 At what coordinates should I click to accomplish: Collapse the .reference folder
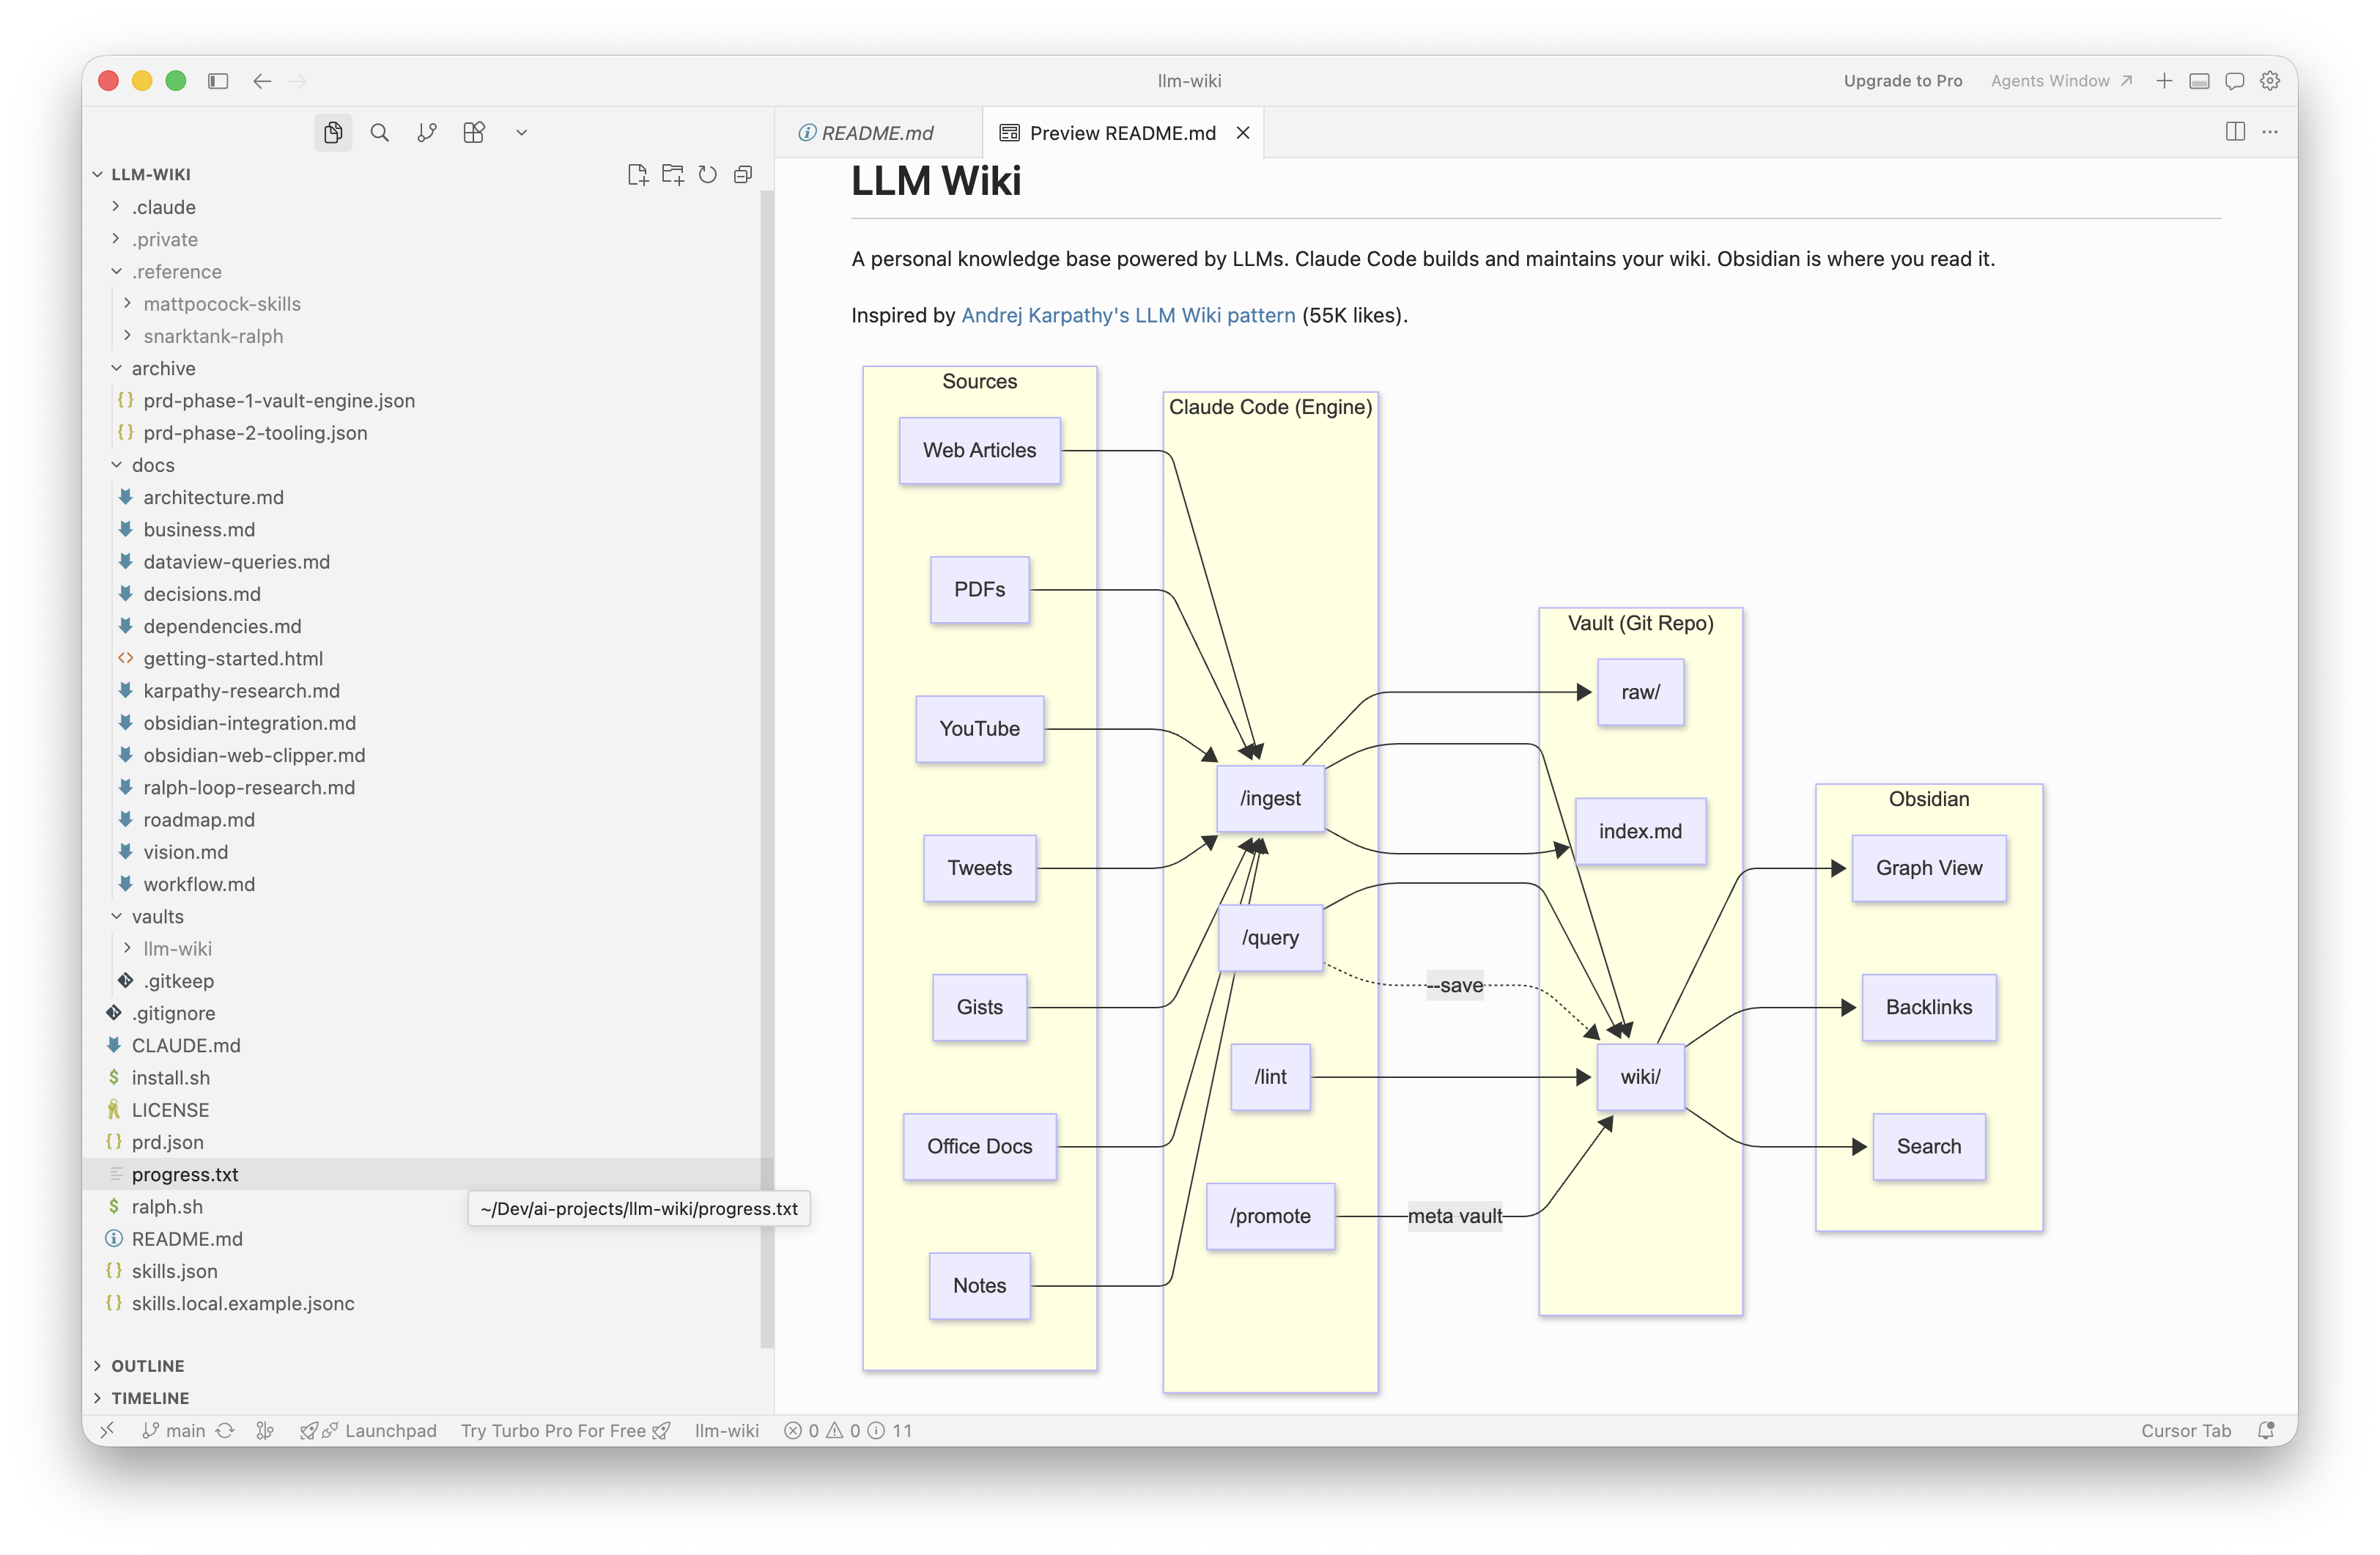pos(116,271)
